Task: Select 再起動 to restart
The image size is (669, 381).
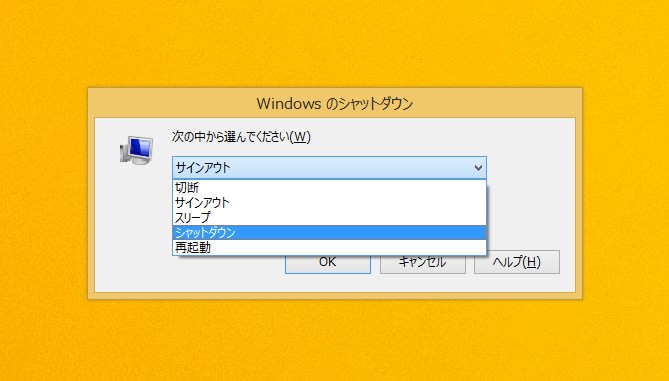Action: tap(329, 247)
